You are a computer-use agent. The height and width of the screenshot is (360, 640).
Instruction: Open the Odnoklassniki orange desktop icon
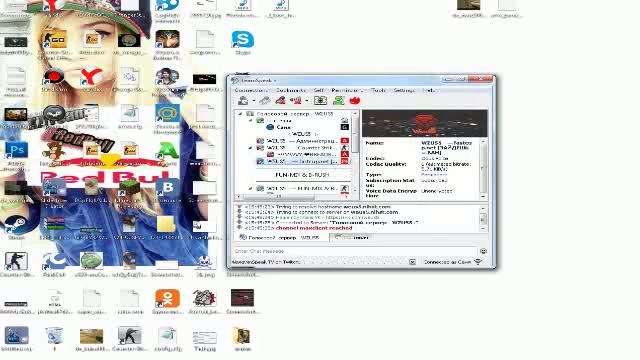(167, 301)
